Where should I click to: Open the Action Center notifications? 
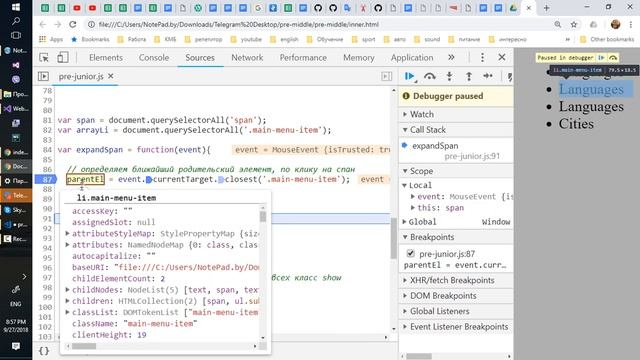[16, 346]
